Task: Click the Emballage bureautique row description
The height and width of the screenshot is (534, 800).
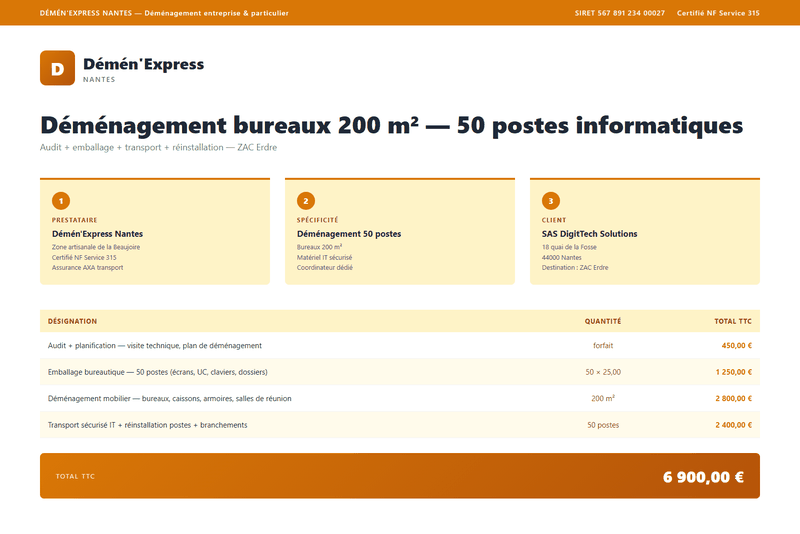Action: (x=158, y=372)
